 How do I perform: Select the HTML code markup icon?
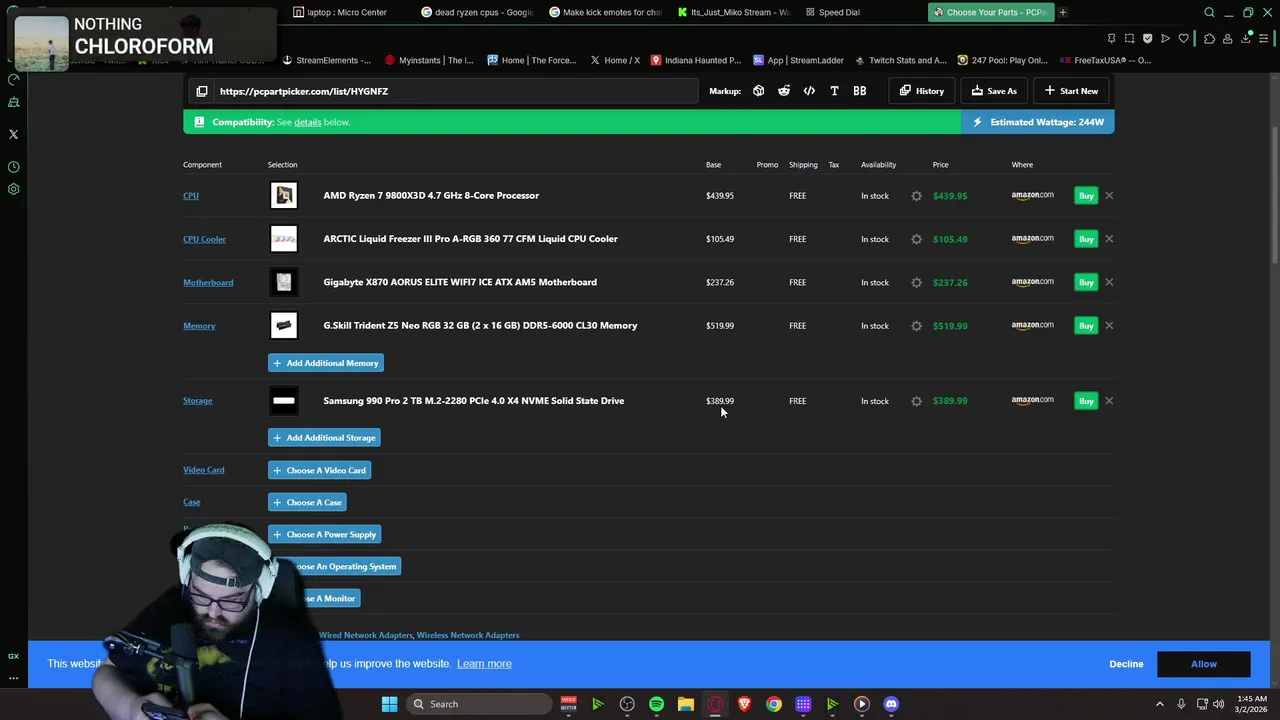point(809,91)
